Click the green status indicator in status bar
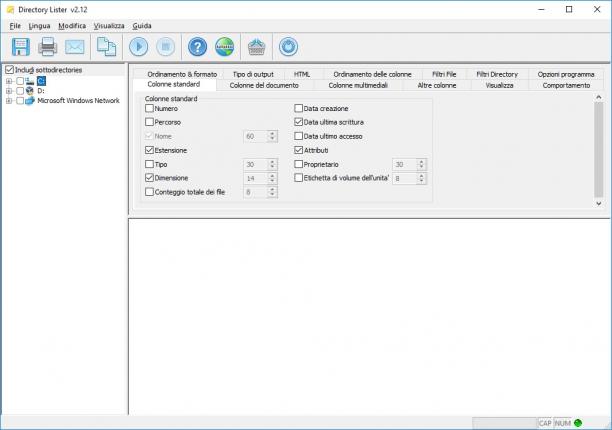612x430 pixels. [578, 423]
